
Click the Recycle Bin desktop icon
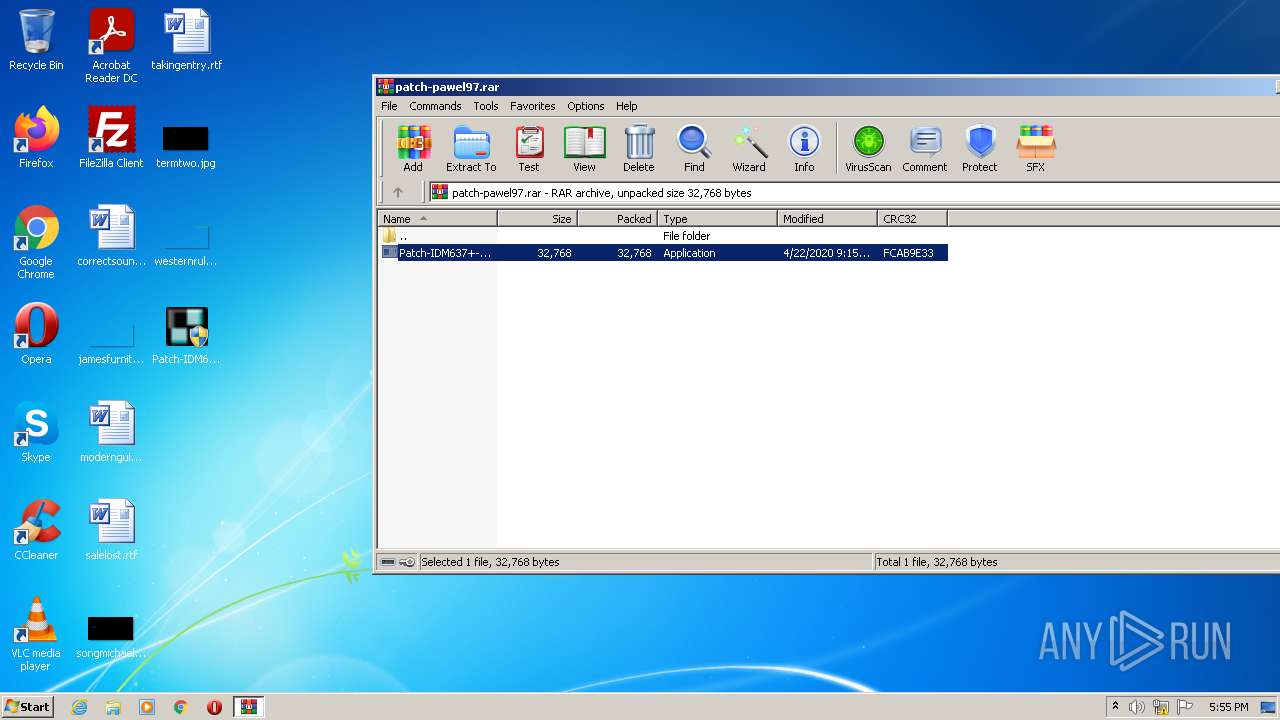(36, 40)
